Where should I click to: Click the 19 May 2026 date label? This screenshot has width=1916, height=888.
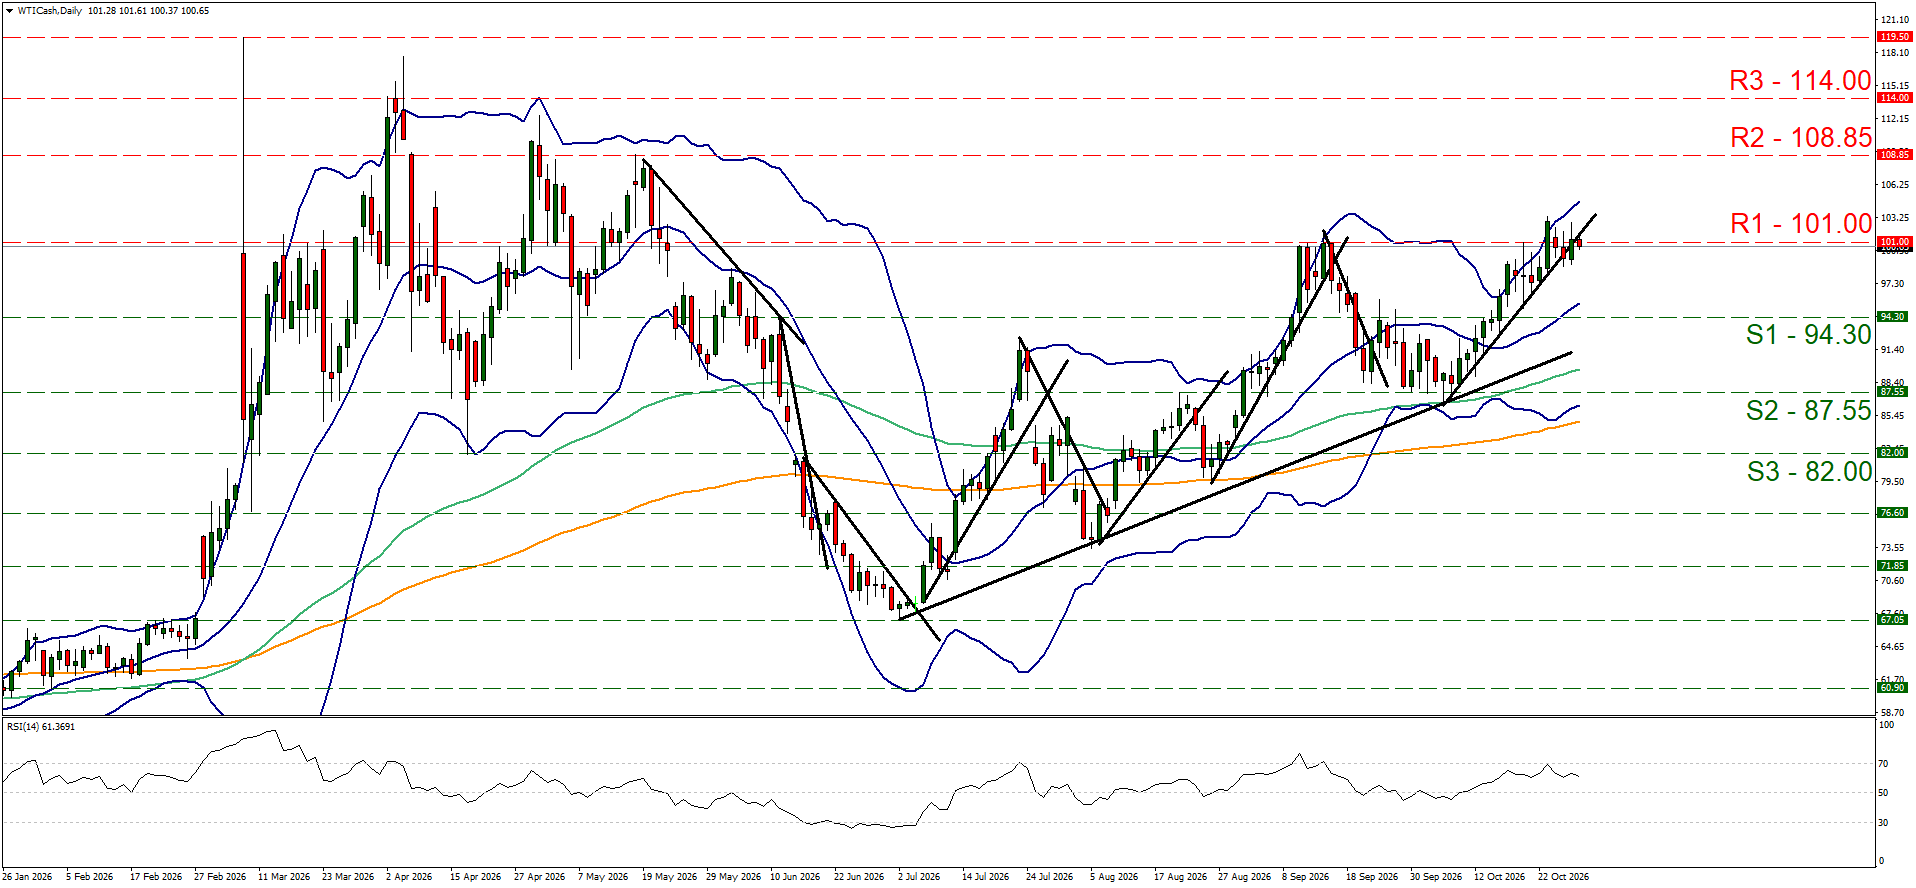coord(669,877)
